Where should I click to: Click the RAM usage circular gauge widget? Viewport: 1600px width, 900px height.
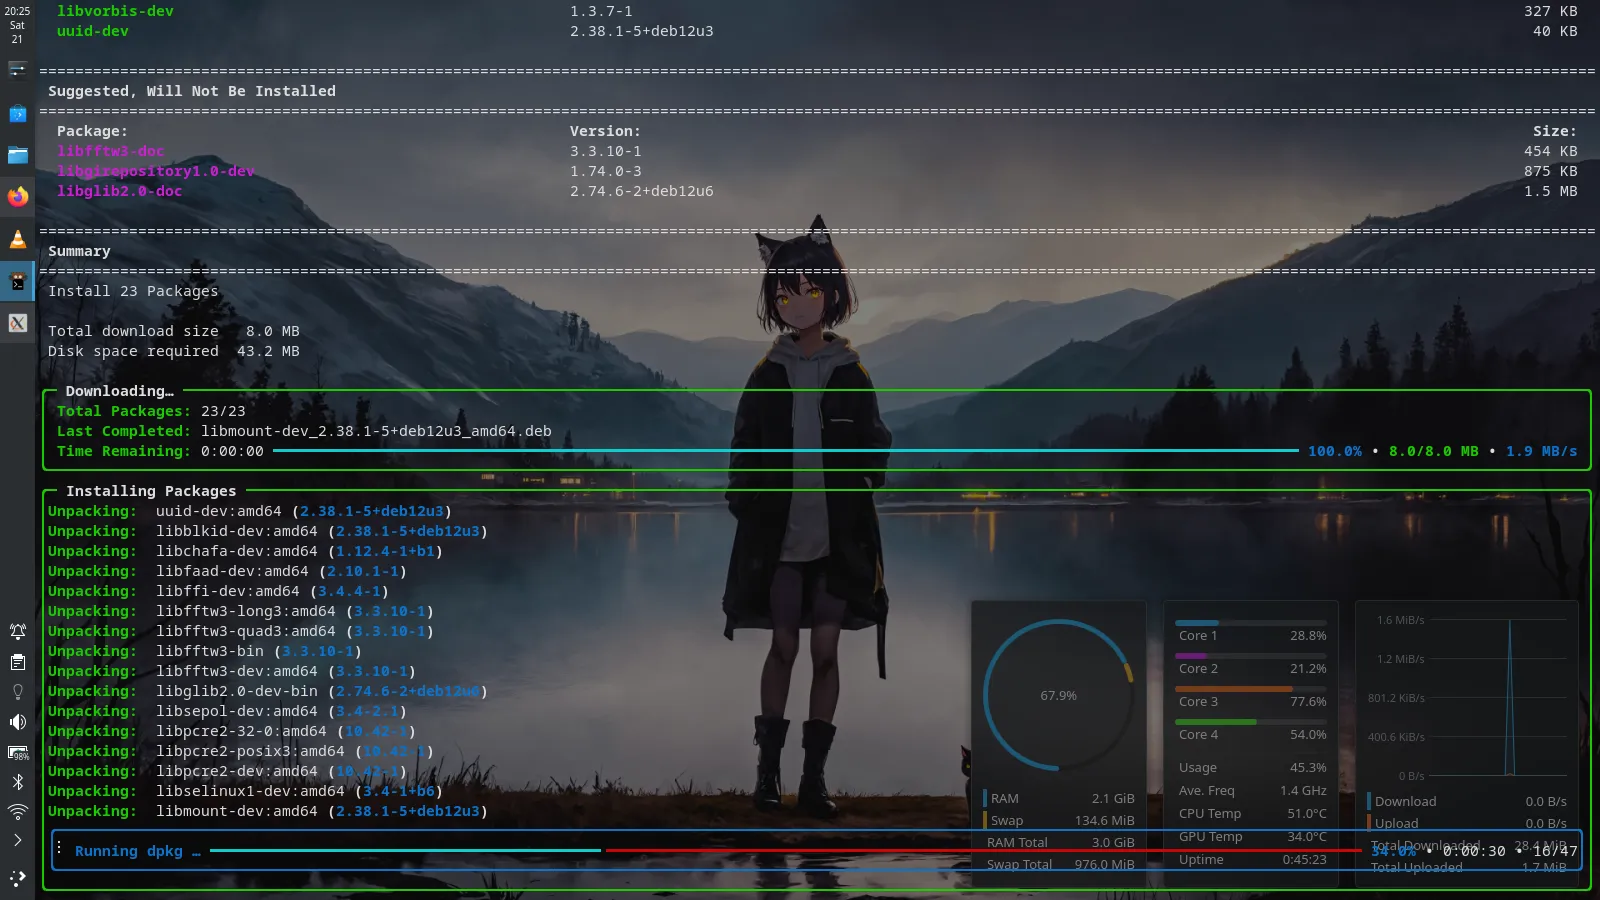[1059, 695]
